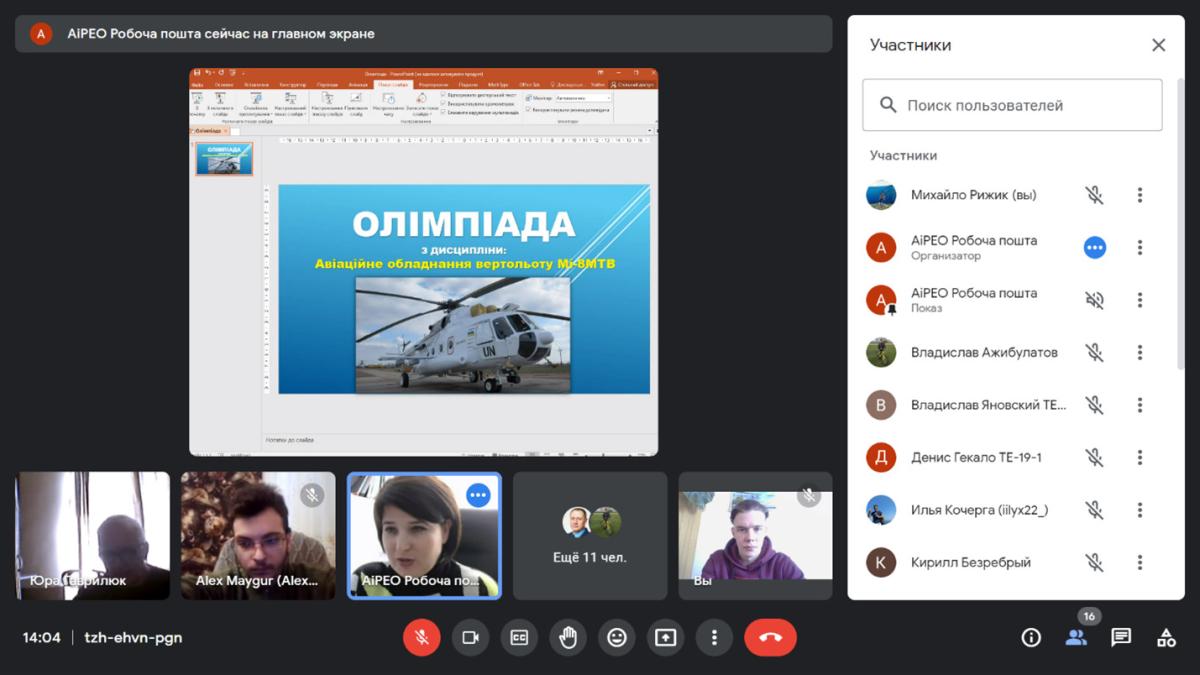Close the Участники side panel
The width and height of the screenshot is (1200, 675).
point(1158,45)
